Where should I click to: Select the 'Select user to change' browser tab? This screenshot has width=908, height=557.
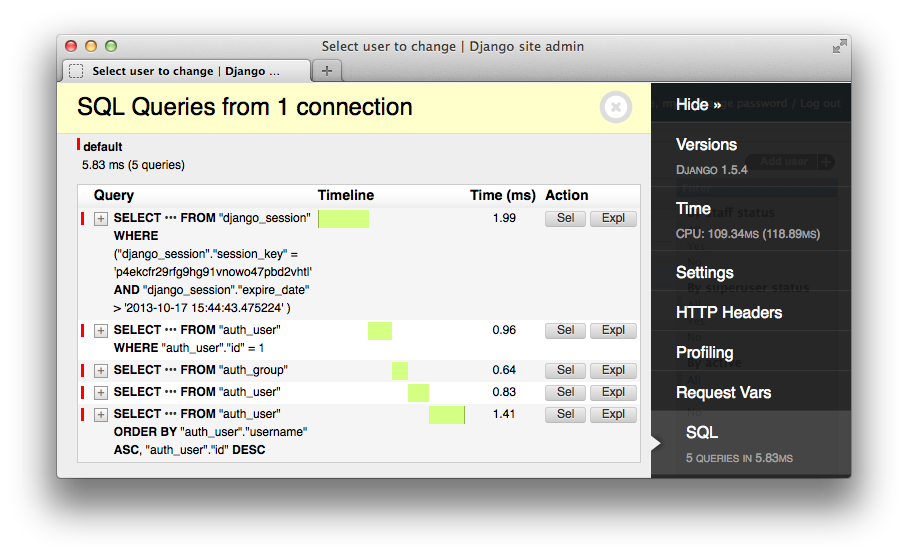pyautogui.click(x=185, y=71)
